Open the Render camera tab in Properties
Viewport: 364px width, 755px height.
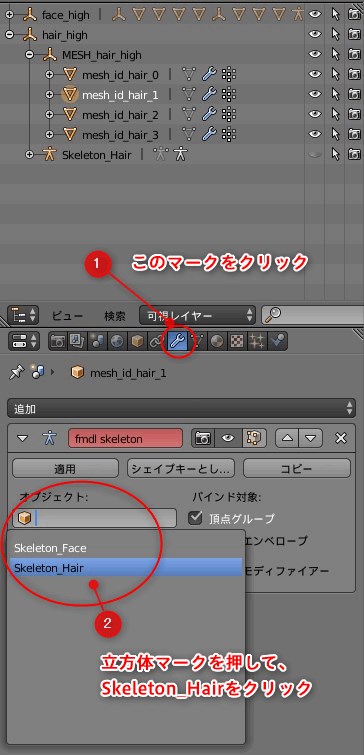pos(58,341)
